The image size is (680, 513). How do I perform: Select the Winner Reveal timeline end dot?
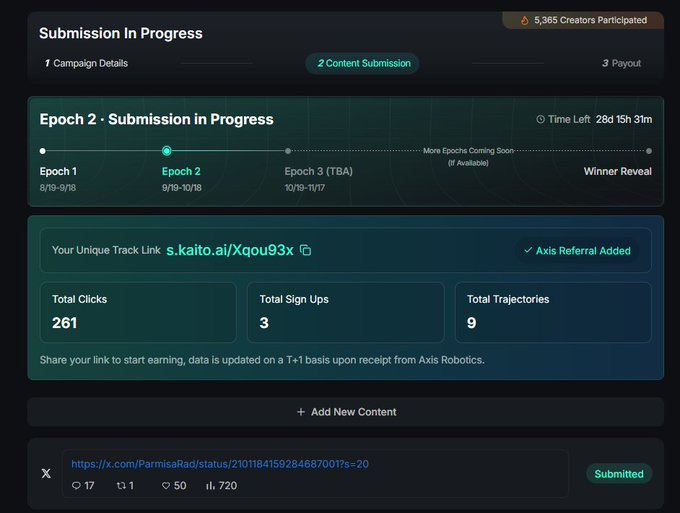coord(649,151)
